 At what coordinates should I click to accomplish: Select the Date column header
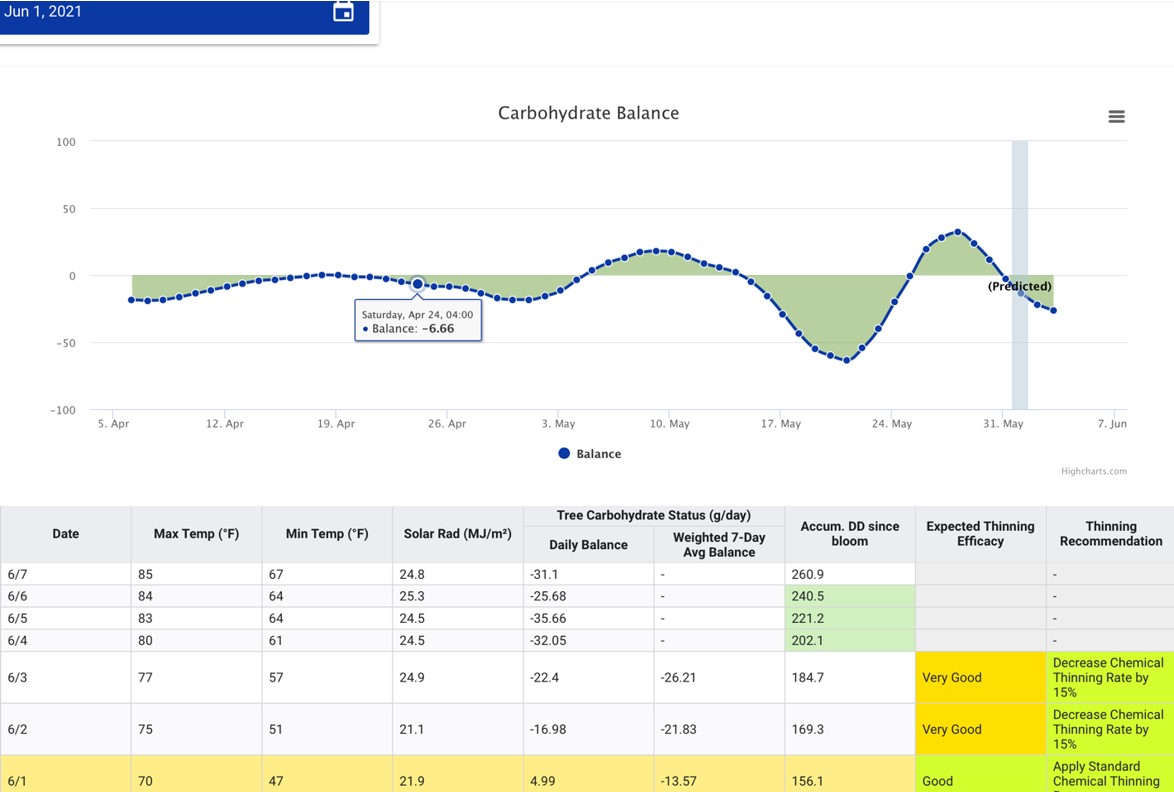pyautogui.click(x=66, y=534)
